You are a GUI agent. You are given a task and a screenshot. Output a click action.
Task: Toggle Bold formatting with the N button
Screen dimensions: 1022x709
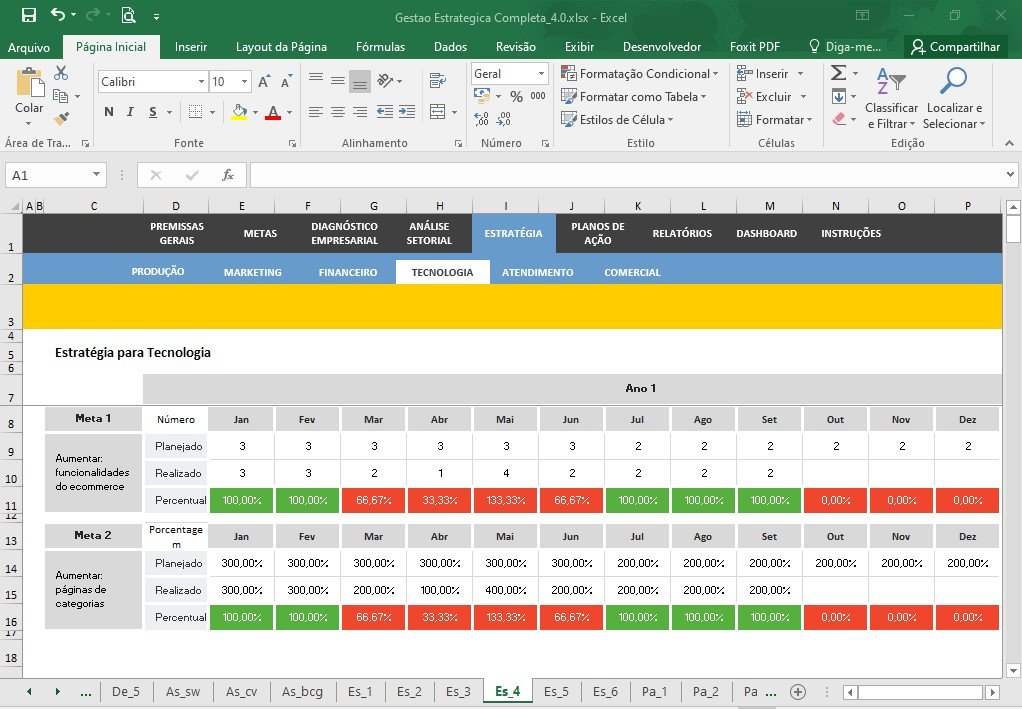(x=109, y=112)
